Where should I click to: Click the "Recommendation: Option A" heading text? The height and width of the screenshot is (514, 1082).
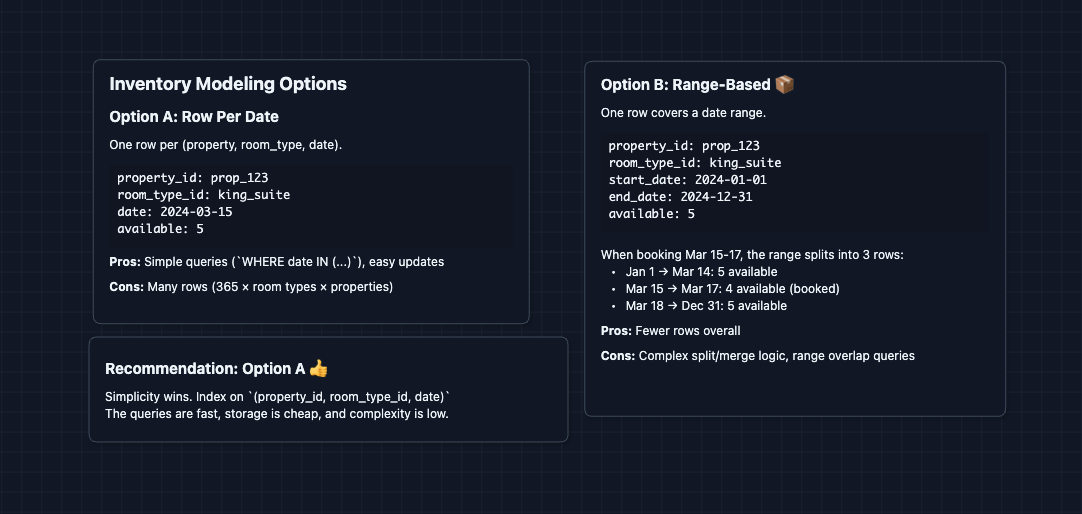pyautogui.click(x=204, y=369)
